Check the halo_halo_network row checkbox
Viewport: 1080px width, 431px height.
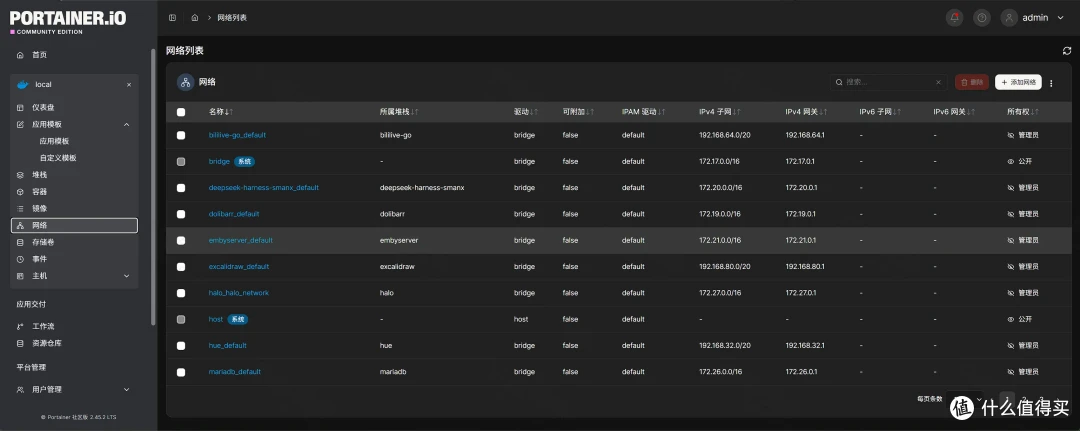point(181,293)
